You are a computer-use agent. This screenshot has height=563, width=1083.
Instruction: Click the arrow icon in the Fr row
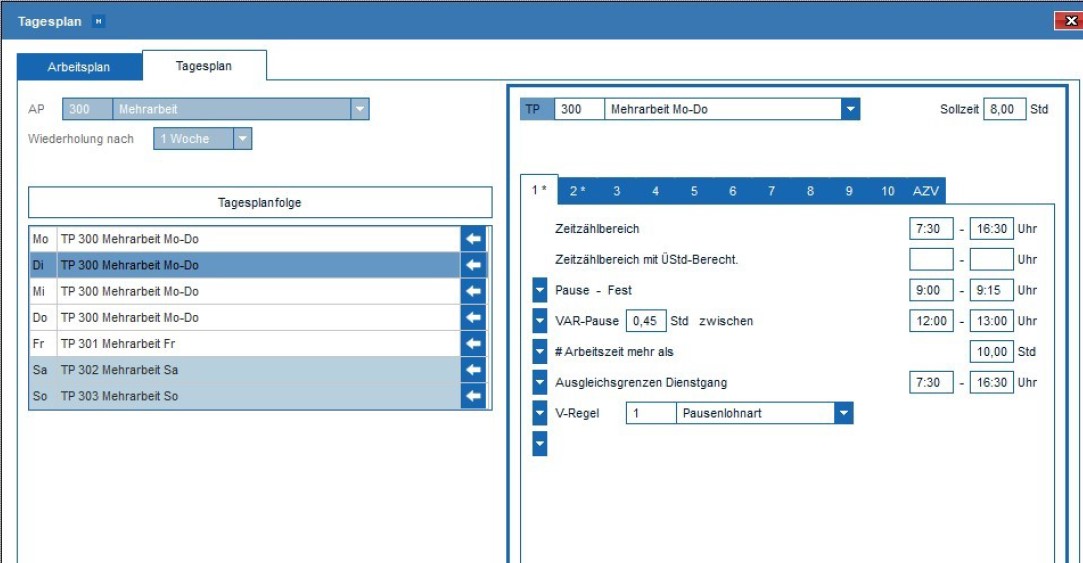pos(474,344)
